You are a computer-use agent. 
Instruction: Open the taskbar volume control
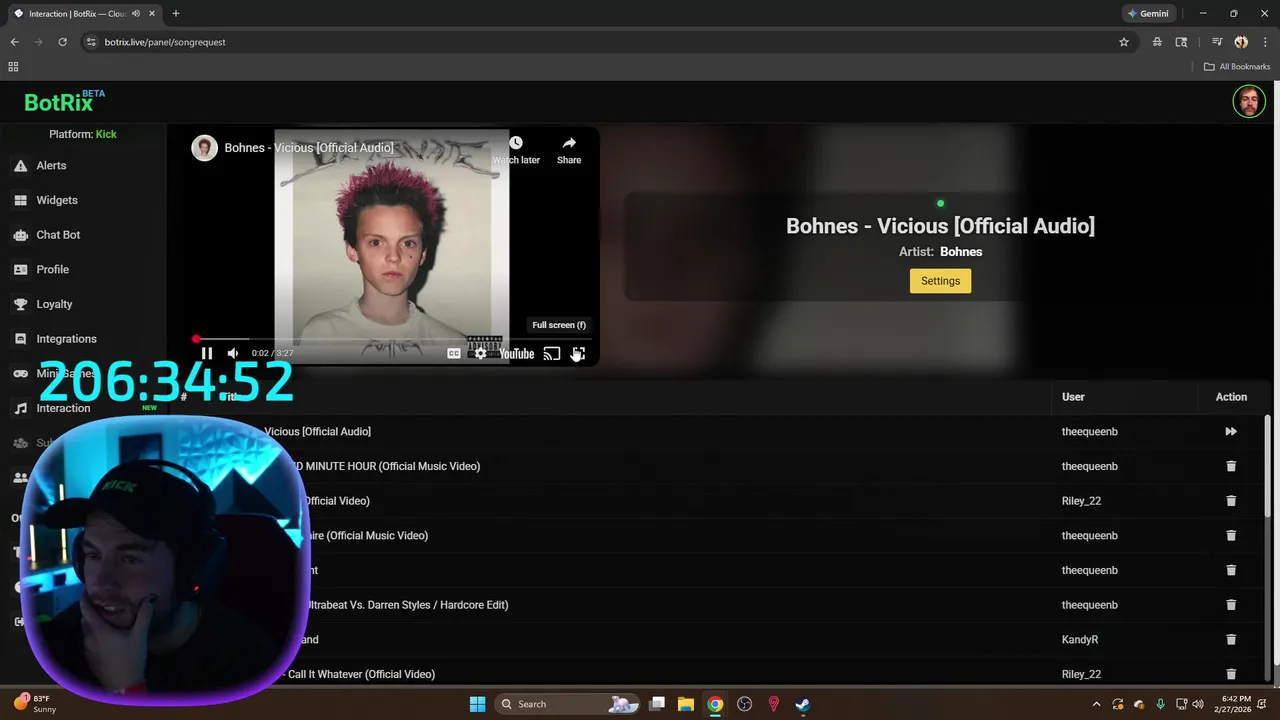1198,704
